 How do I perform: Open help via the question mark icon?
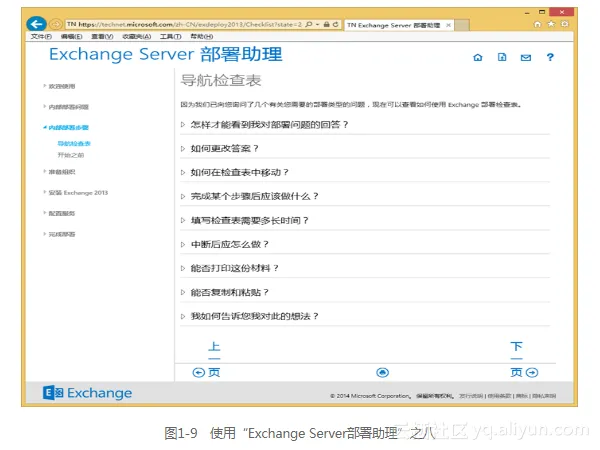(550, 58)
